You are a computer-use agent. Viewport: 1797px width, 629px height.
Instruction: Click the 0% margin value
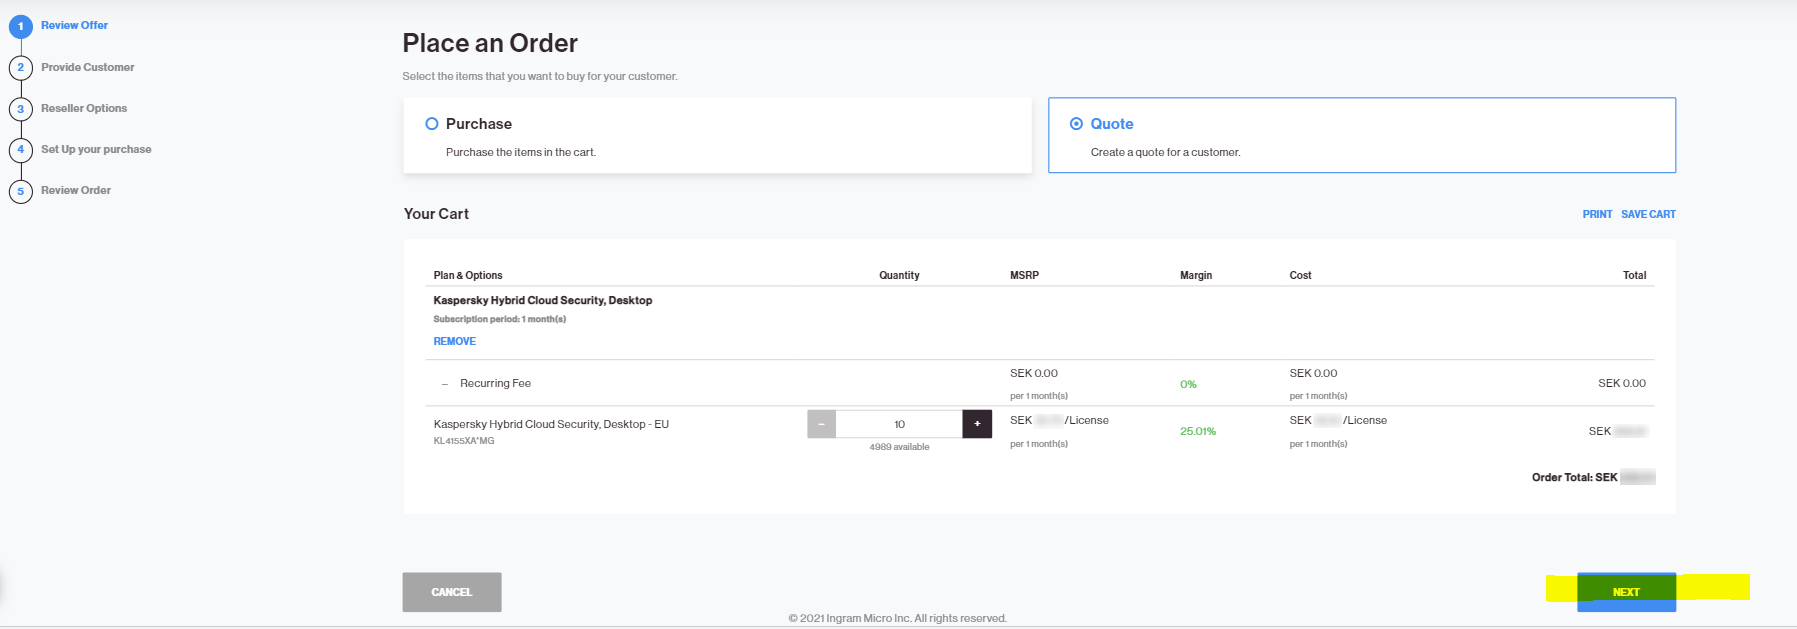click(1188, 384)
